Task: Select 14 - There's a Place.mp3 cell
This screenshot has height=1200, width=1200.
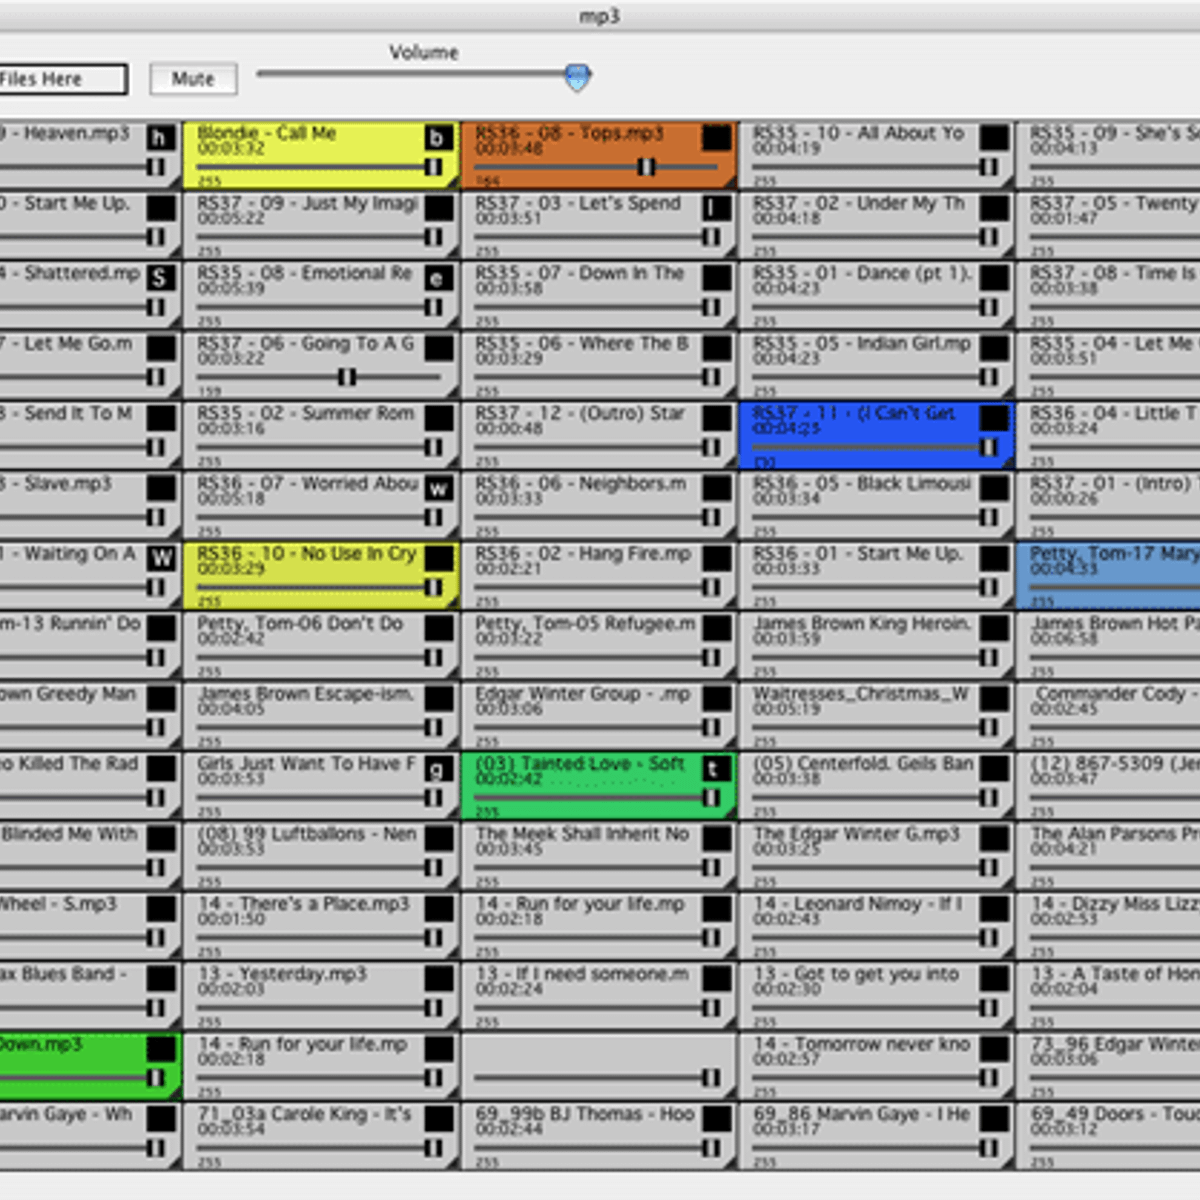Action: (320, 925)
